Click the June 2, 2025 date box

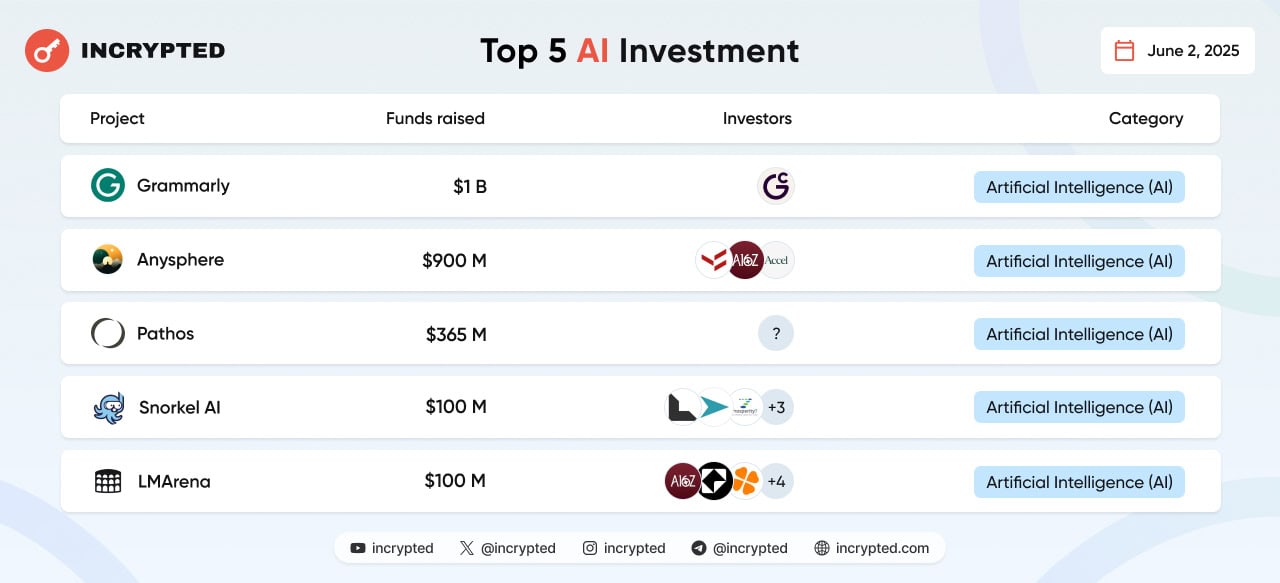pyautogui.click(x=1177, y=51)
